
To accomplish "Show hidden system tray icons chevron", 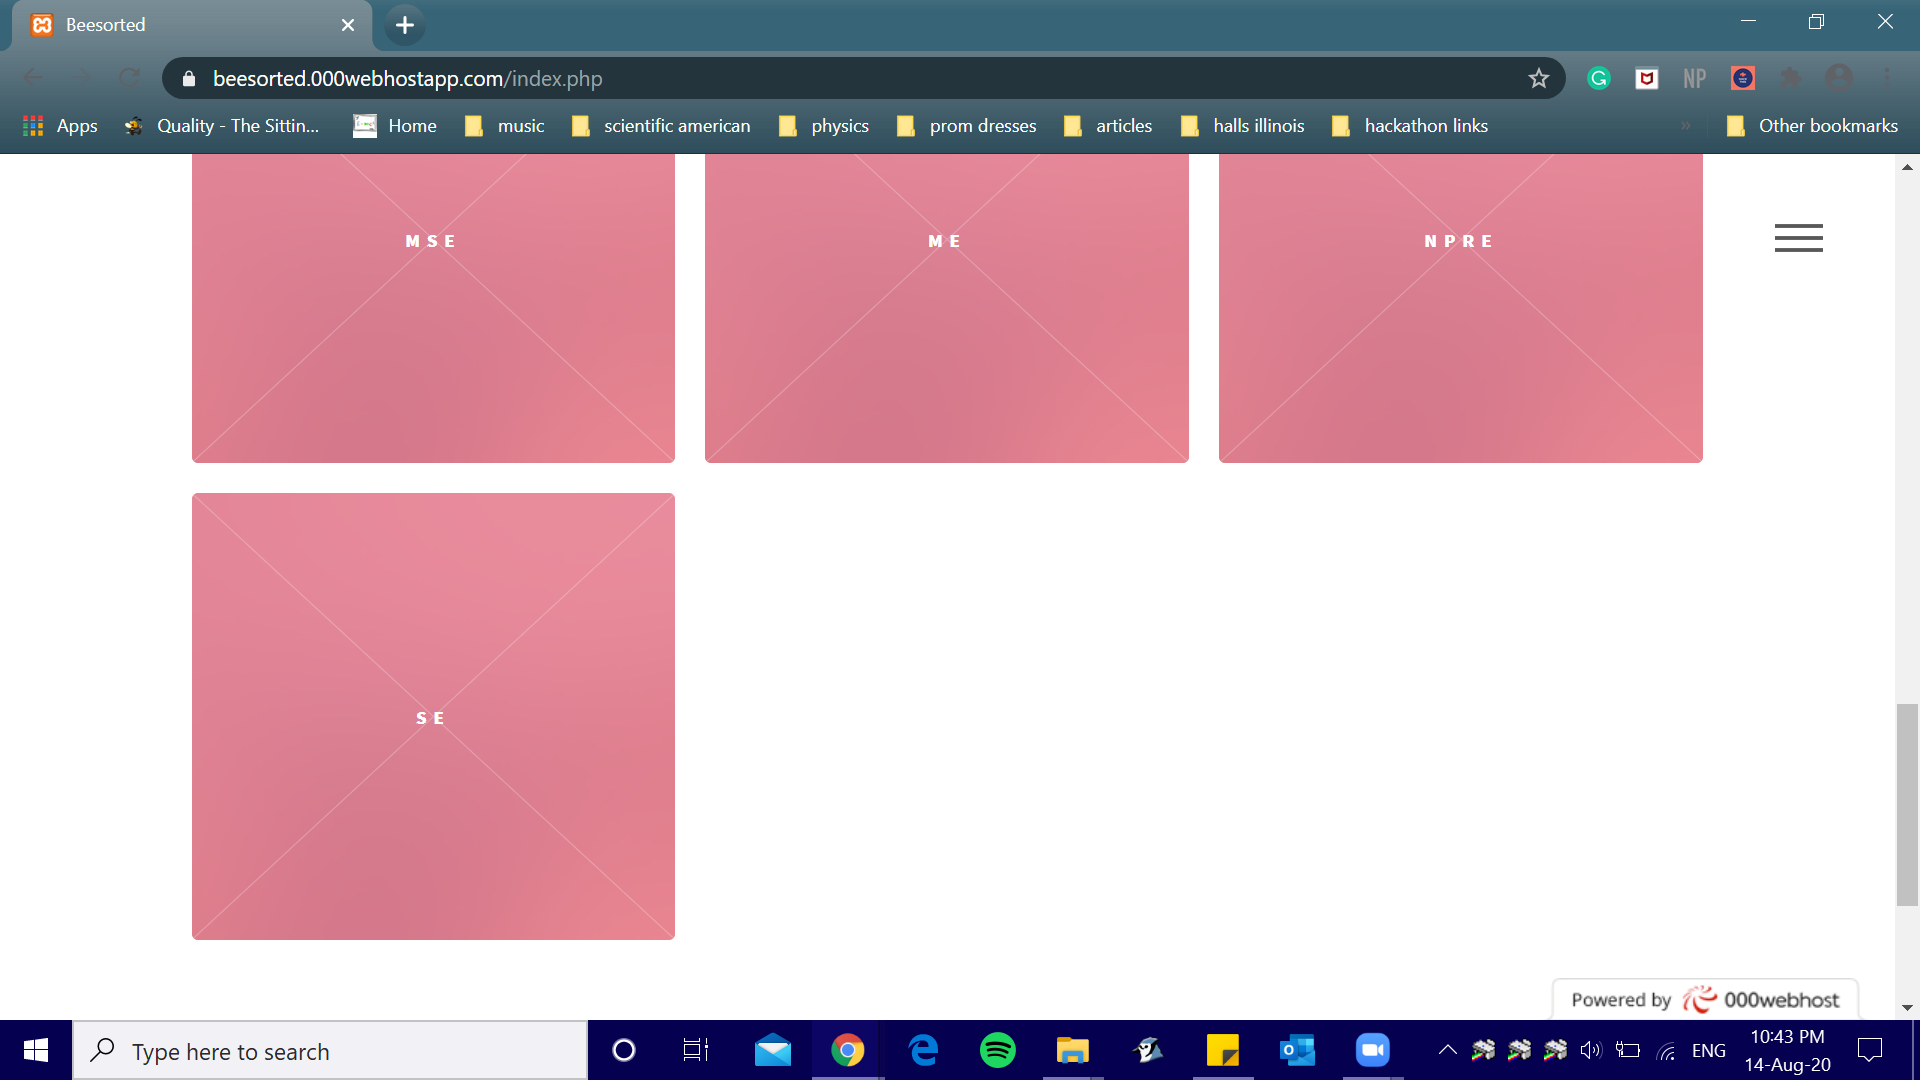I will click(x=1447, y=1050).
